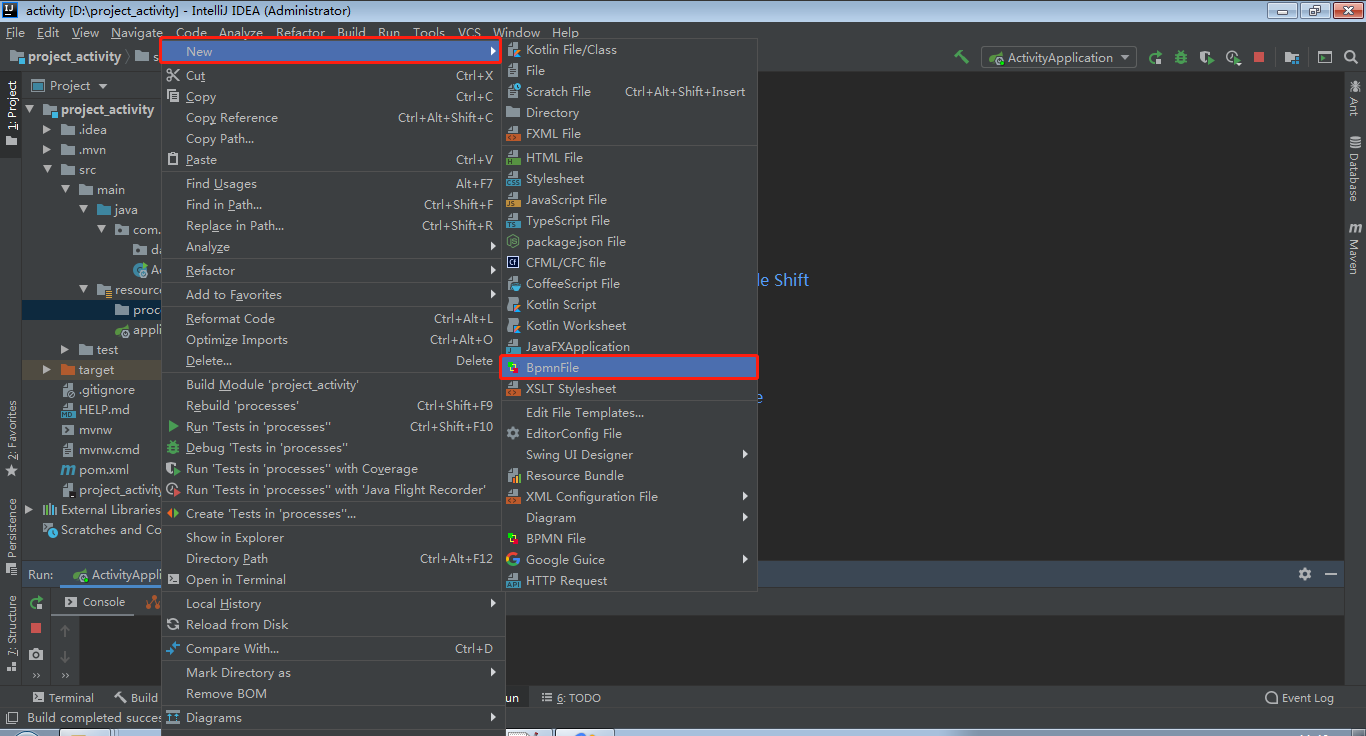
Task: Start debugging with the bug icon
Action: [x=1180, y=57]
